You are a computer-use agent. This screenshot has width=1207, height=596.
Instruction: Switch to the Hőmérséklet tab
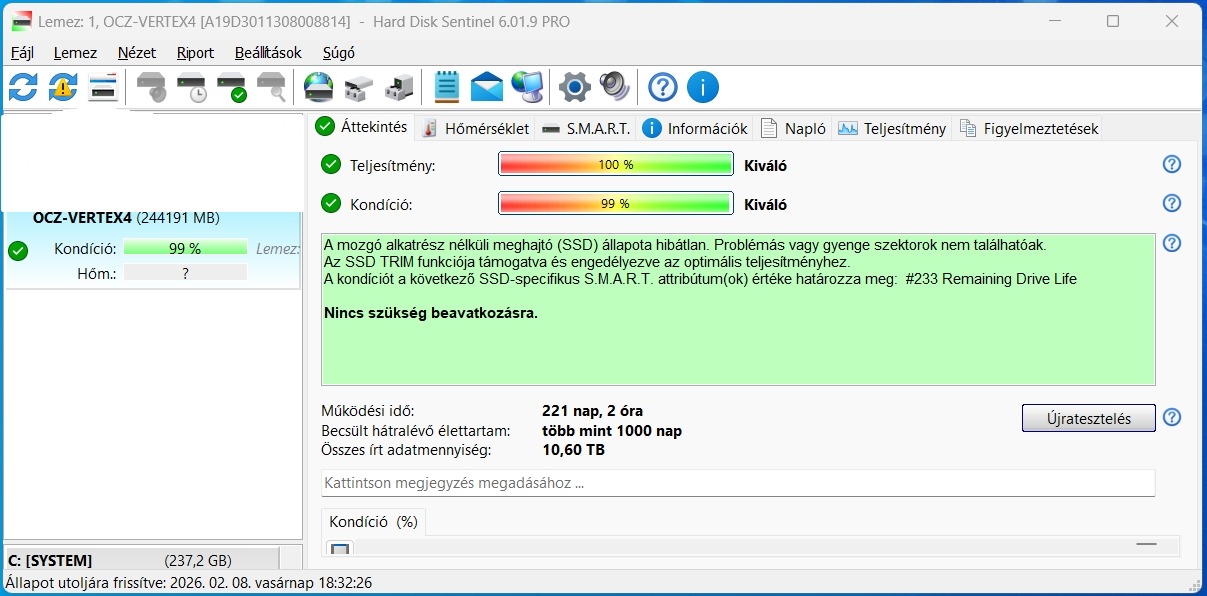476,128
